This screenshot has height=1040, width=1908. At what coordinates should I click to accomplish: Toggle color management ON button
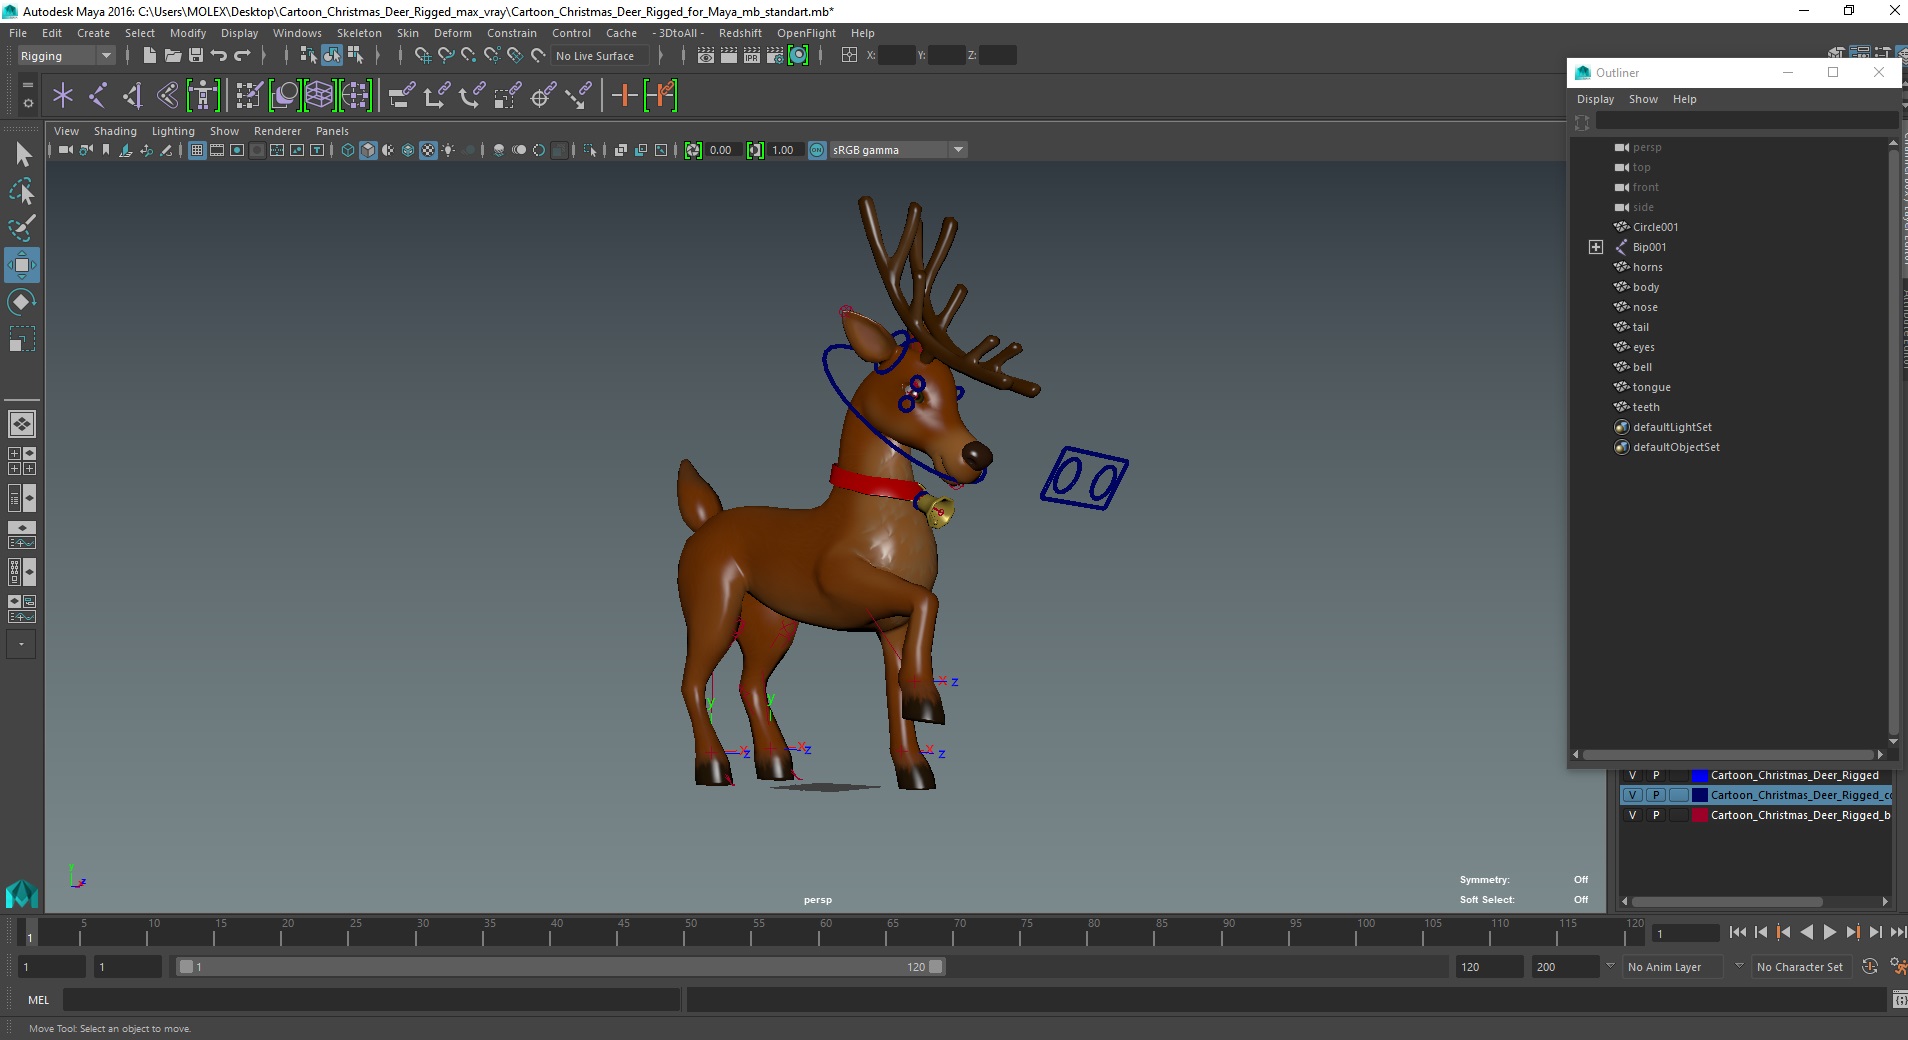pyautogui.click(x=817, y=150)
